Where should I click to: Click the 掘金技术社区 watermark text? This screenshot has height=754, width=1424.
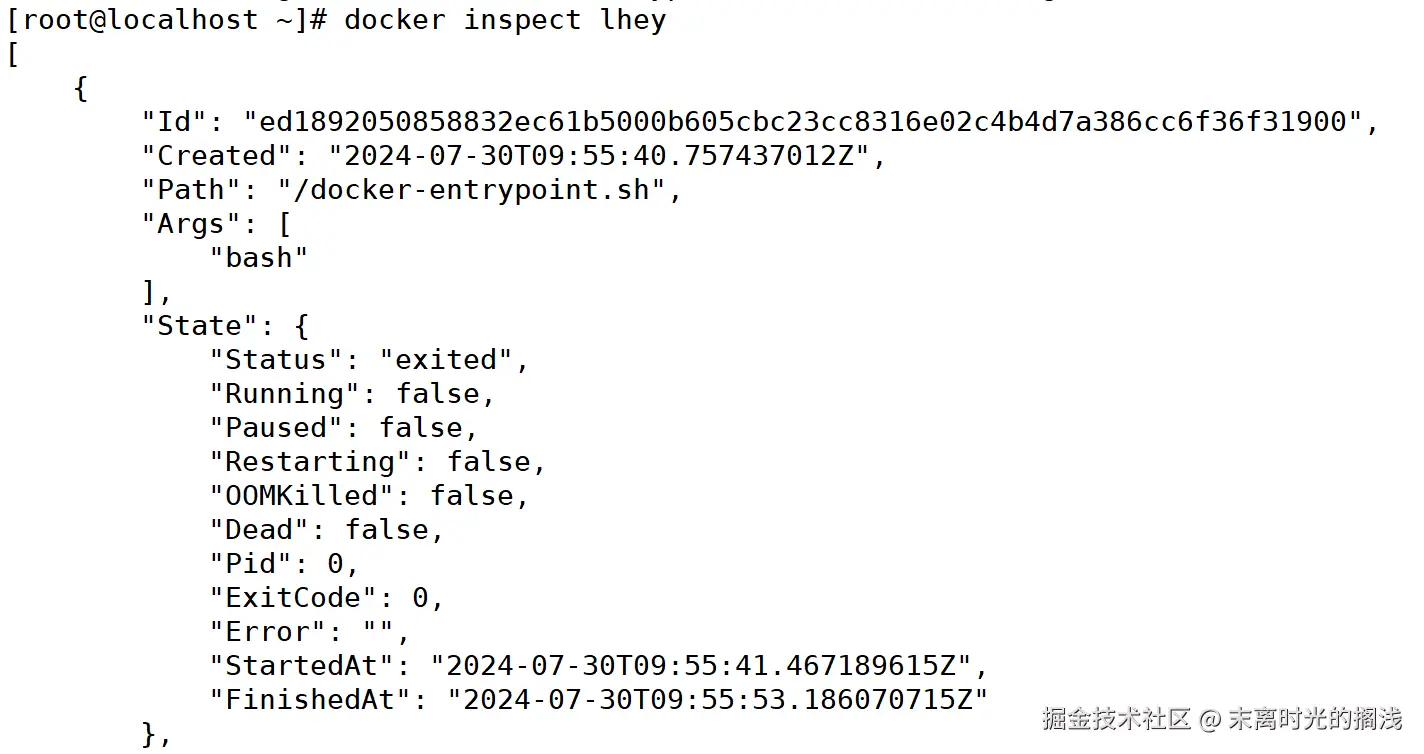click(x=1116, y=719)
